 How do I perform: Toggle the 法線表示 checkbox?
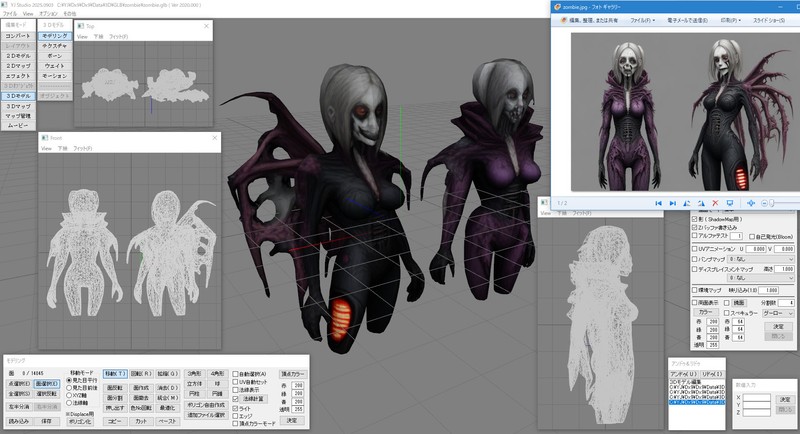coord(235,390)
